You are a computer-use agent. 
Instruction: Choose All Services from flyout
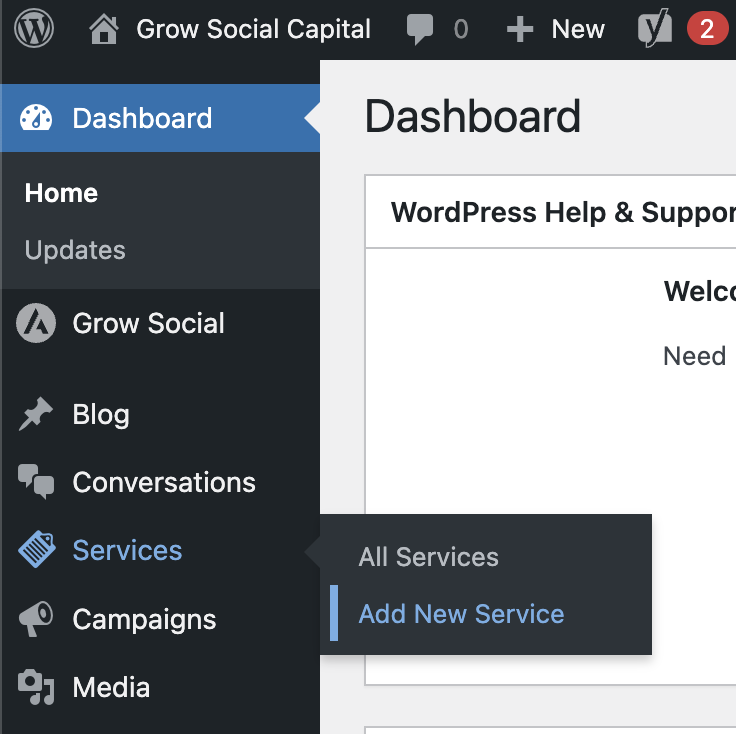429,557
